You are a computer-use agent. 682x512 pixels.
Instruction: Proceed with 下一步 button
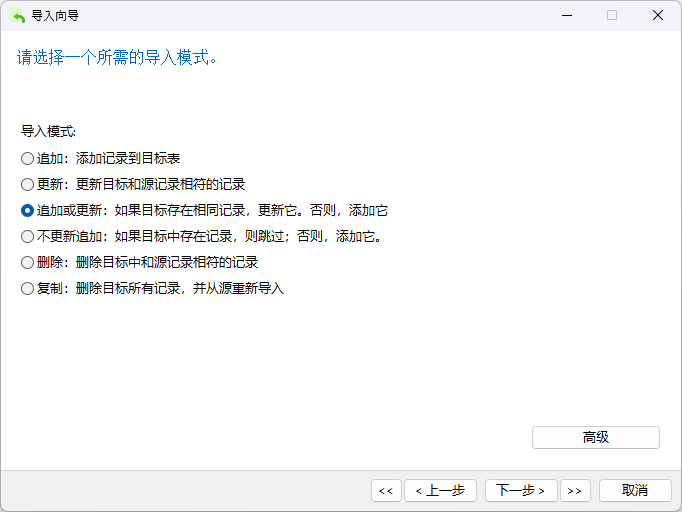click(x=521, y=490)
